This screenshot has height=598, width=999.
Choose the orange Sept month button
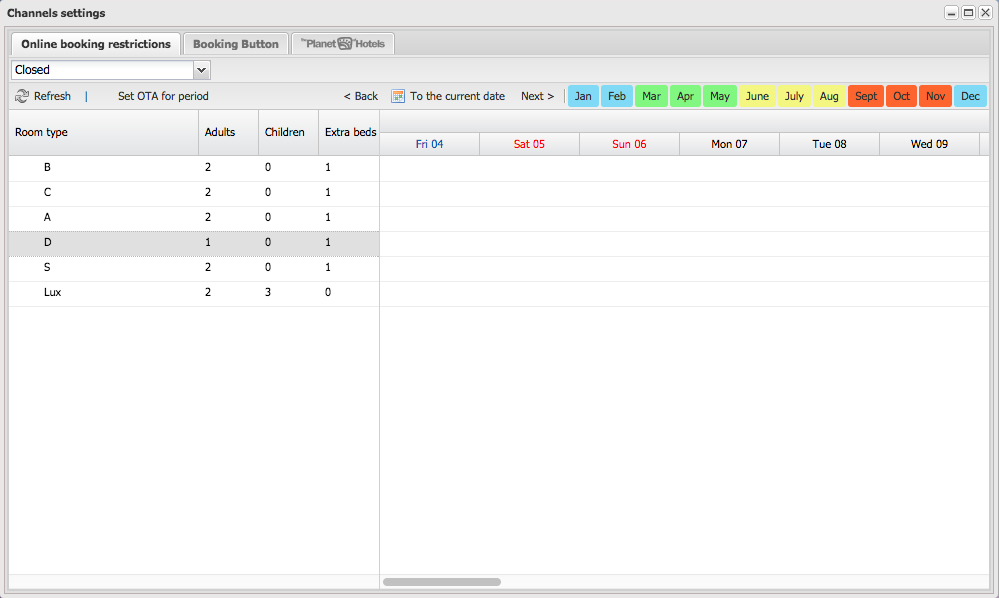tap(866, 96)
